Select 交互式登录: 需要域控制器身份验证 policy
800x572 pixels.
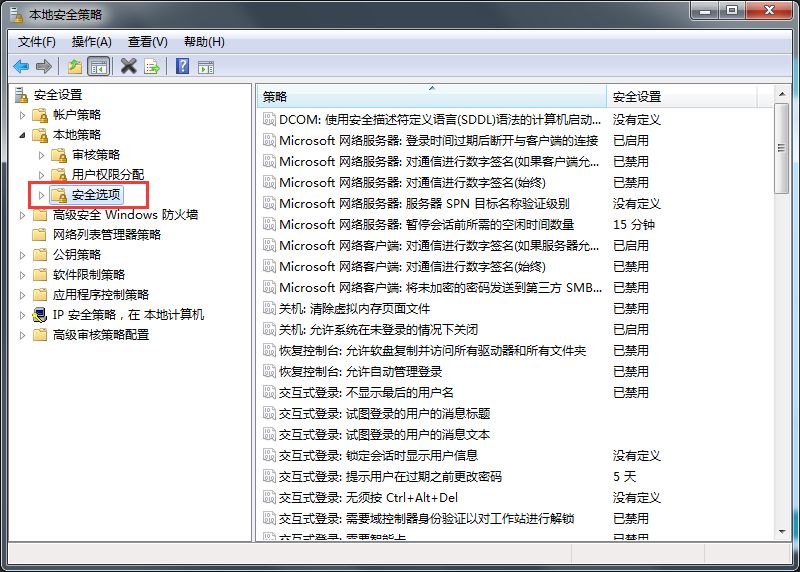click(427, 518)
